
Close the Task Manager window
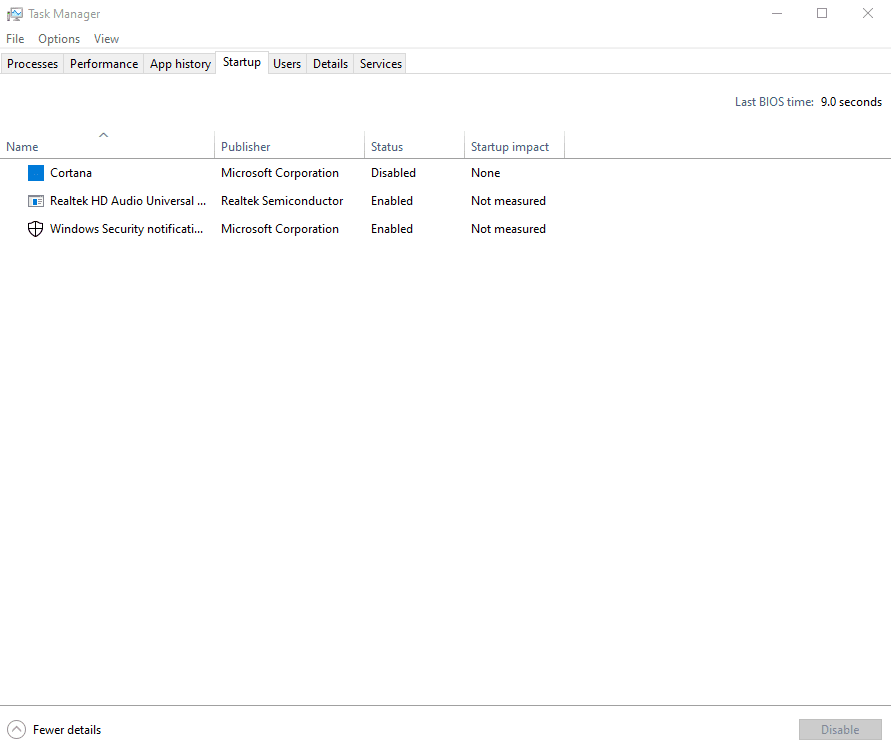pyautogui.click(x=868, y=13)
